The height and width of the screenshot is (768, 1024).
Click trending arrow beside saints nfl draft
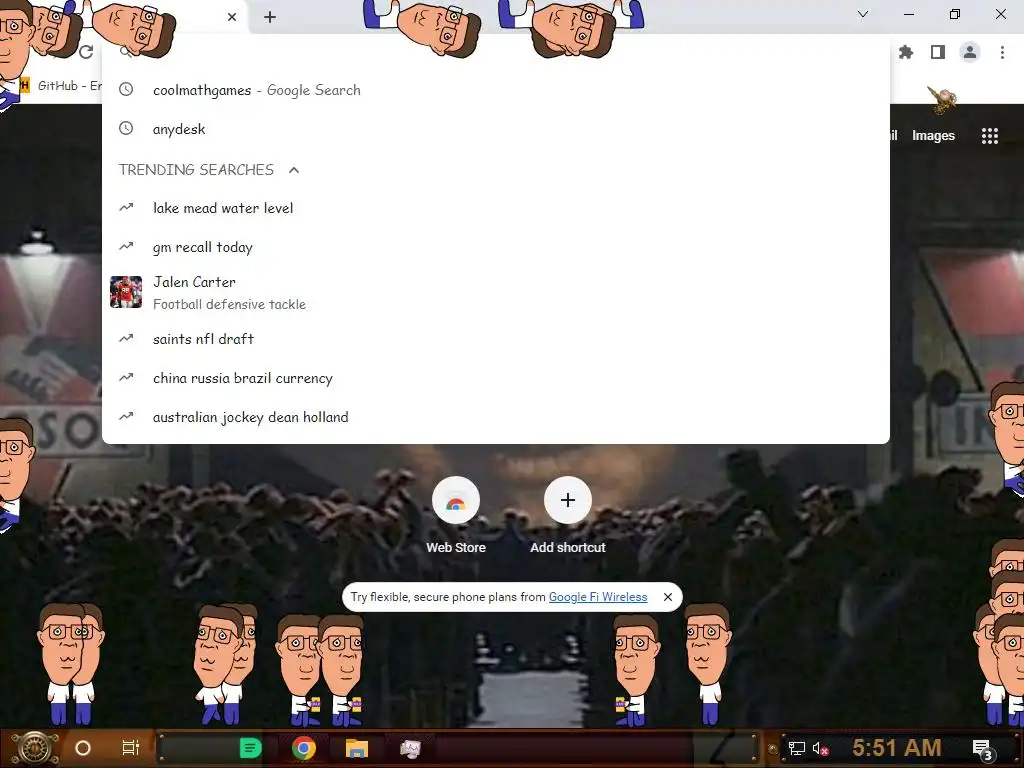coord(126,338)
